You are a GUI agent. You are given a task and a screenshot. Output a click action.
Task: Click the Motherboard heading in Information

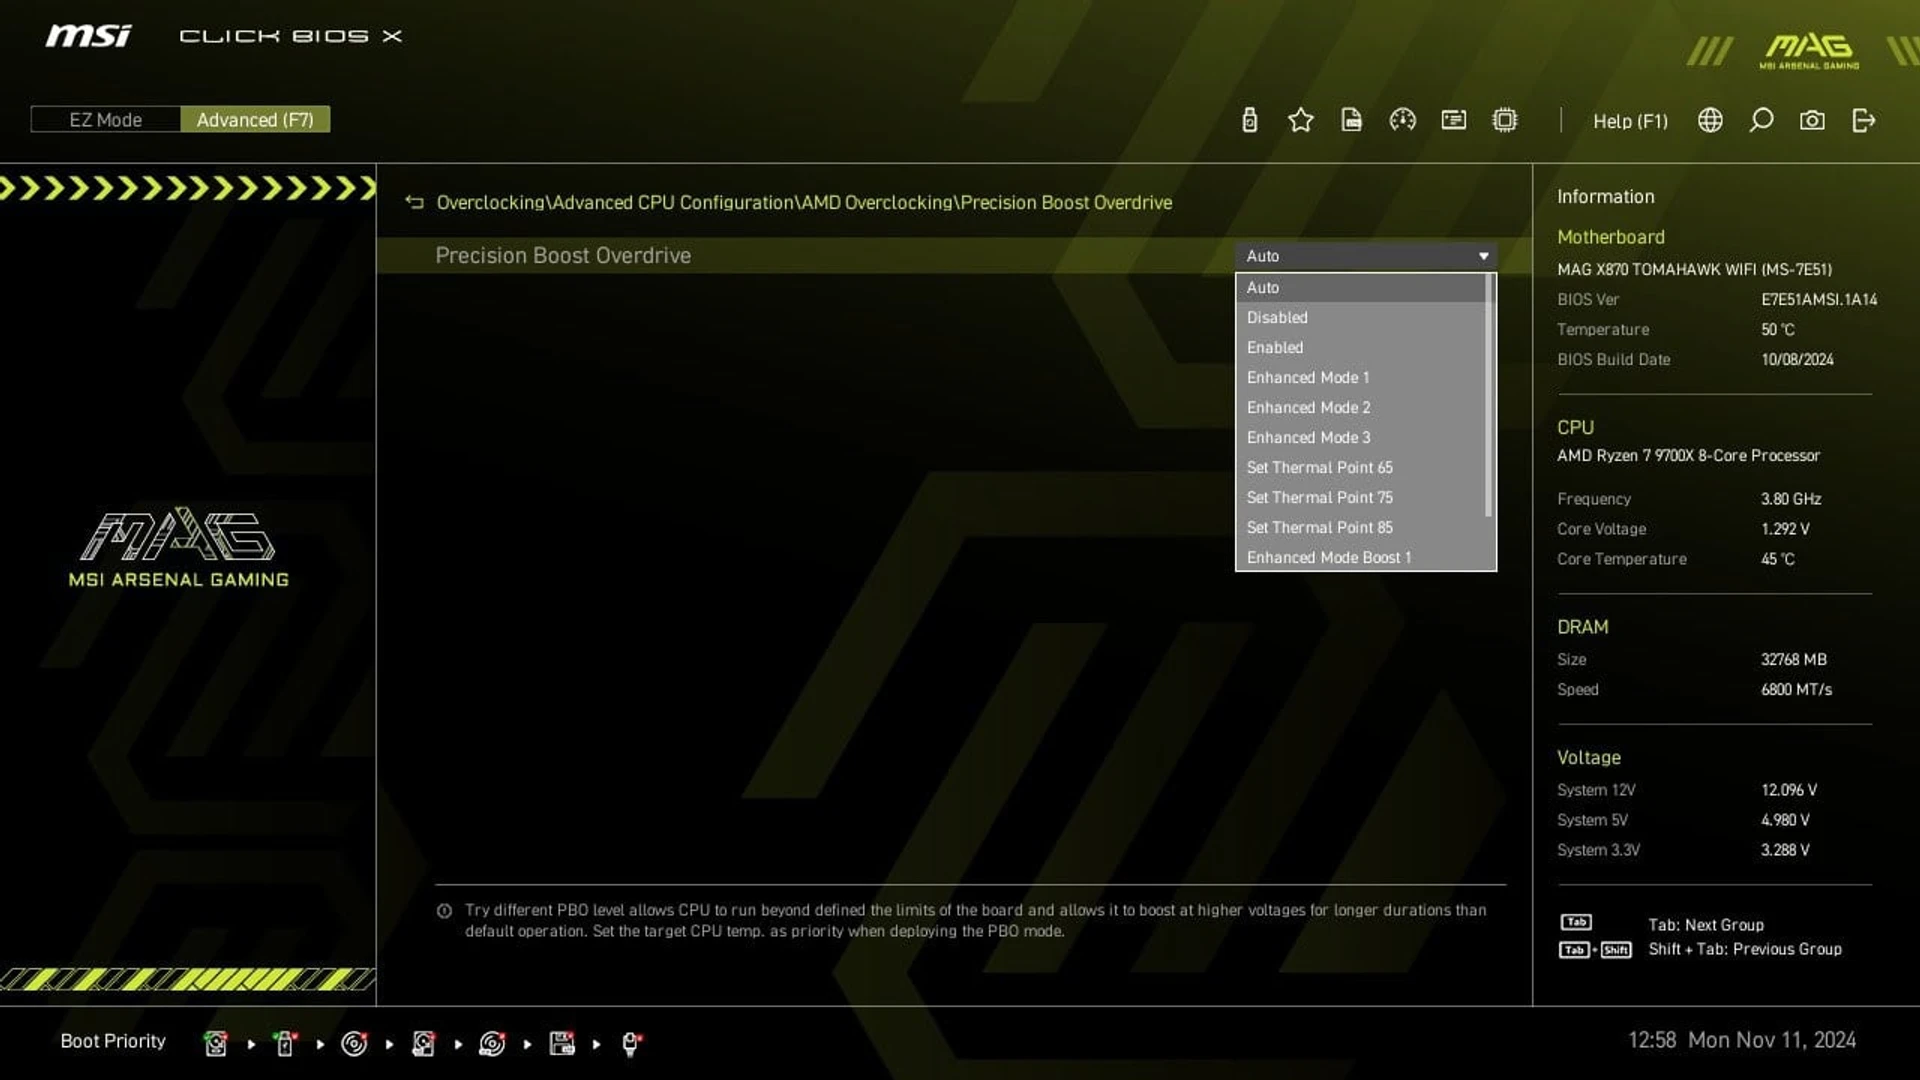point(1611,237)
